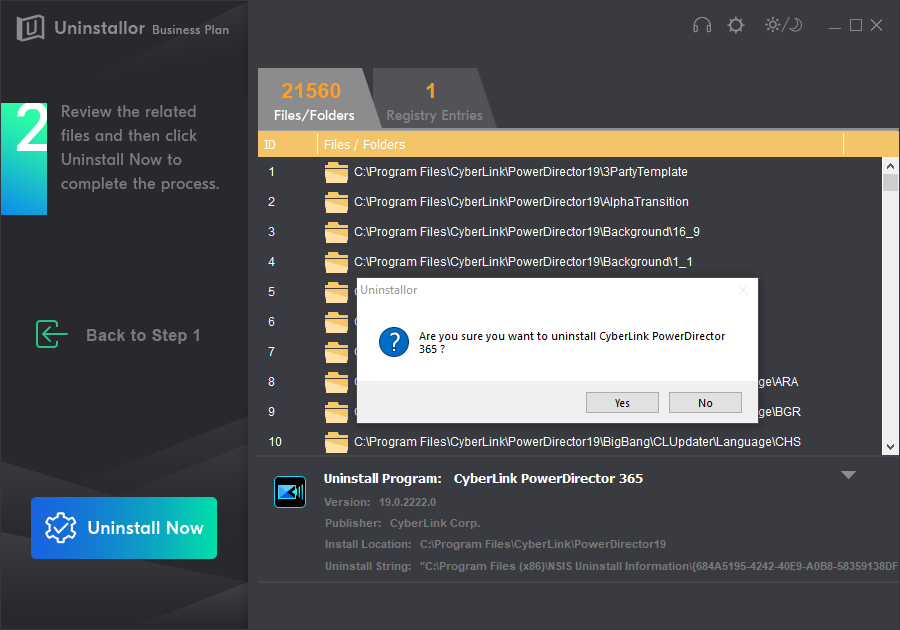The width and height of the screenshot is (900, 630).
Task: Click the Back to Step 1 arrow icon
Action: coord(52,335)
